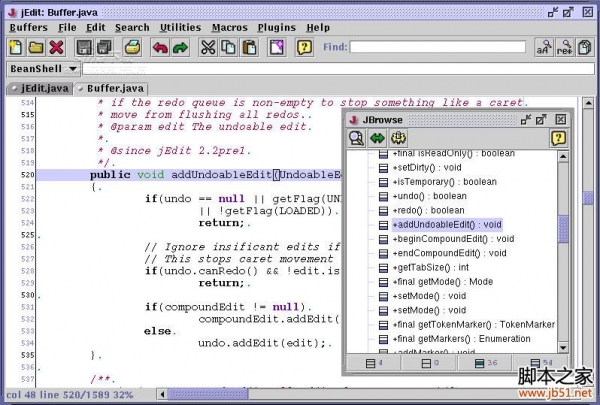
Task: Click in the Find text field
Action: click(438, 47)
